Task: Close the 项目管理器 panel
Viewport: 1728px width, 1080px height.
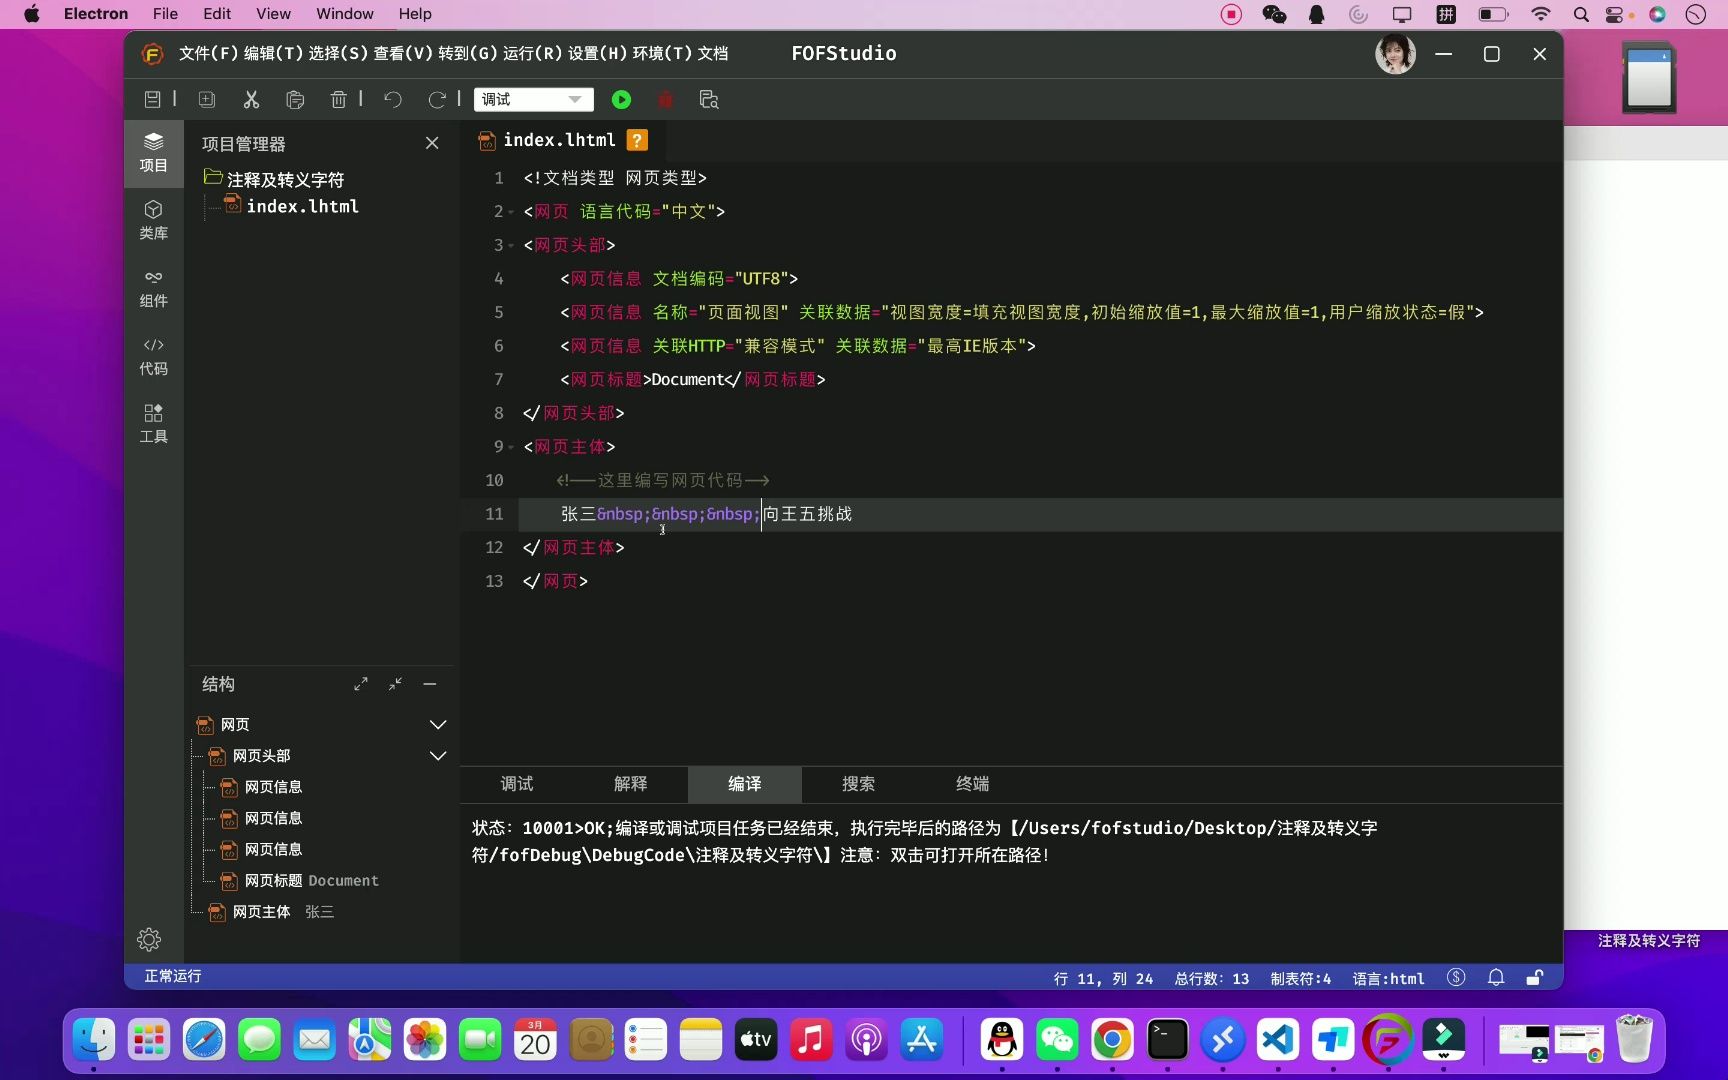Action: 432,143
